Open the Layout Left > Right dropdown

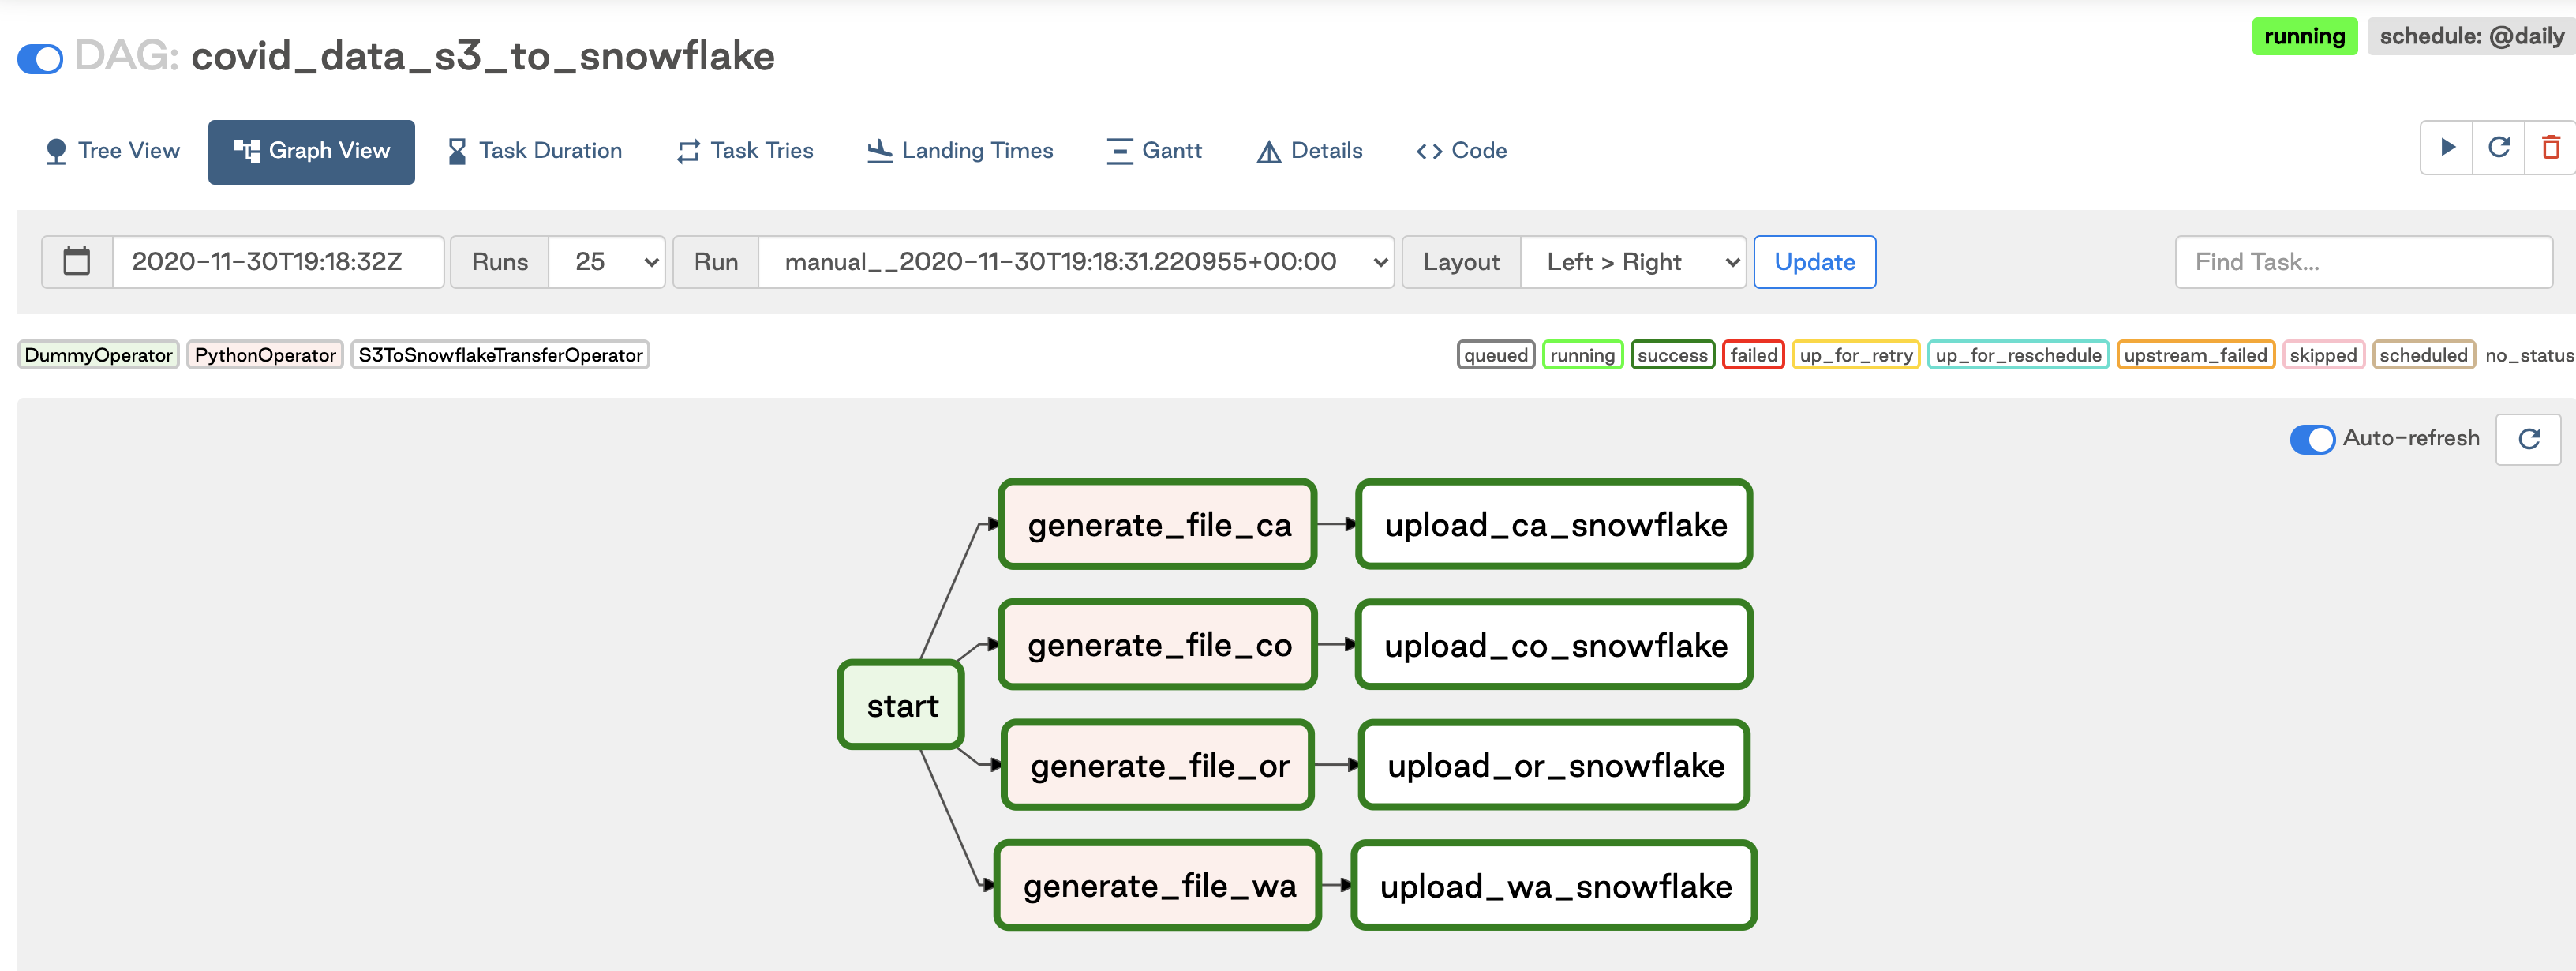(1632, 262)
